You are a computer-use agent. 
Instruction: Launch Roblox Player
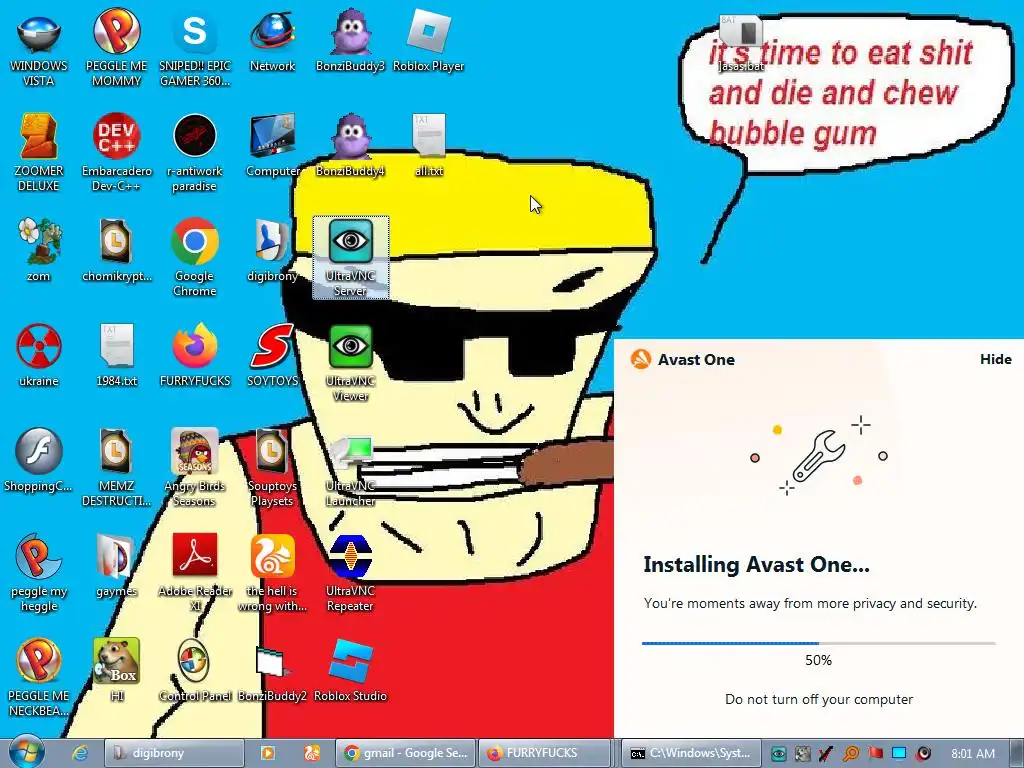(x=428, y=41)
